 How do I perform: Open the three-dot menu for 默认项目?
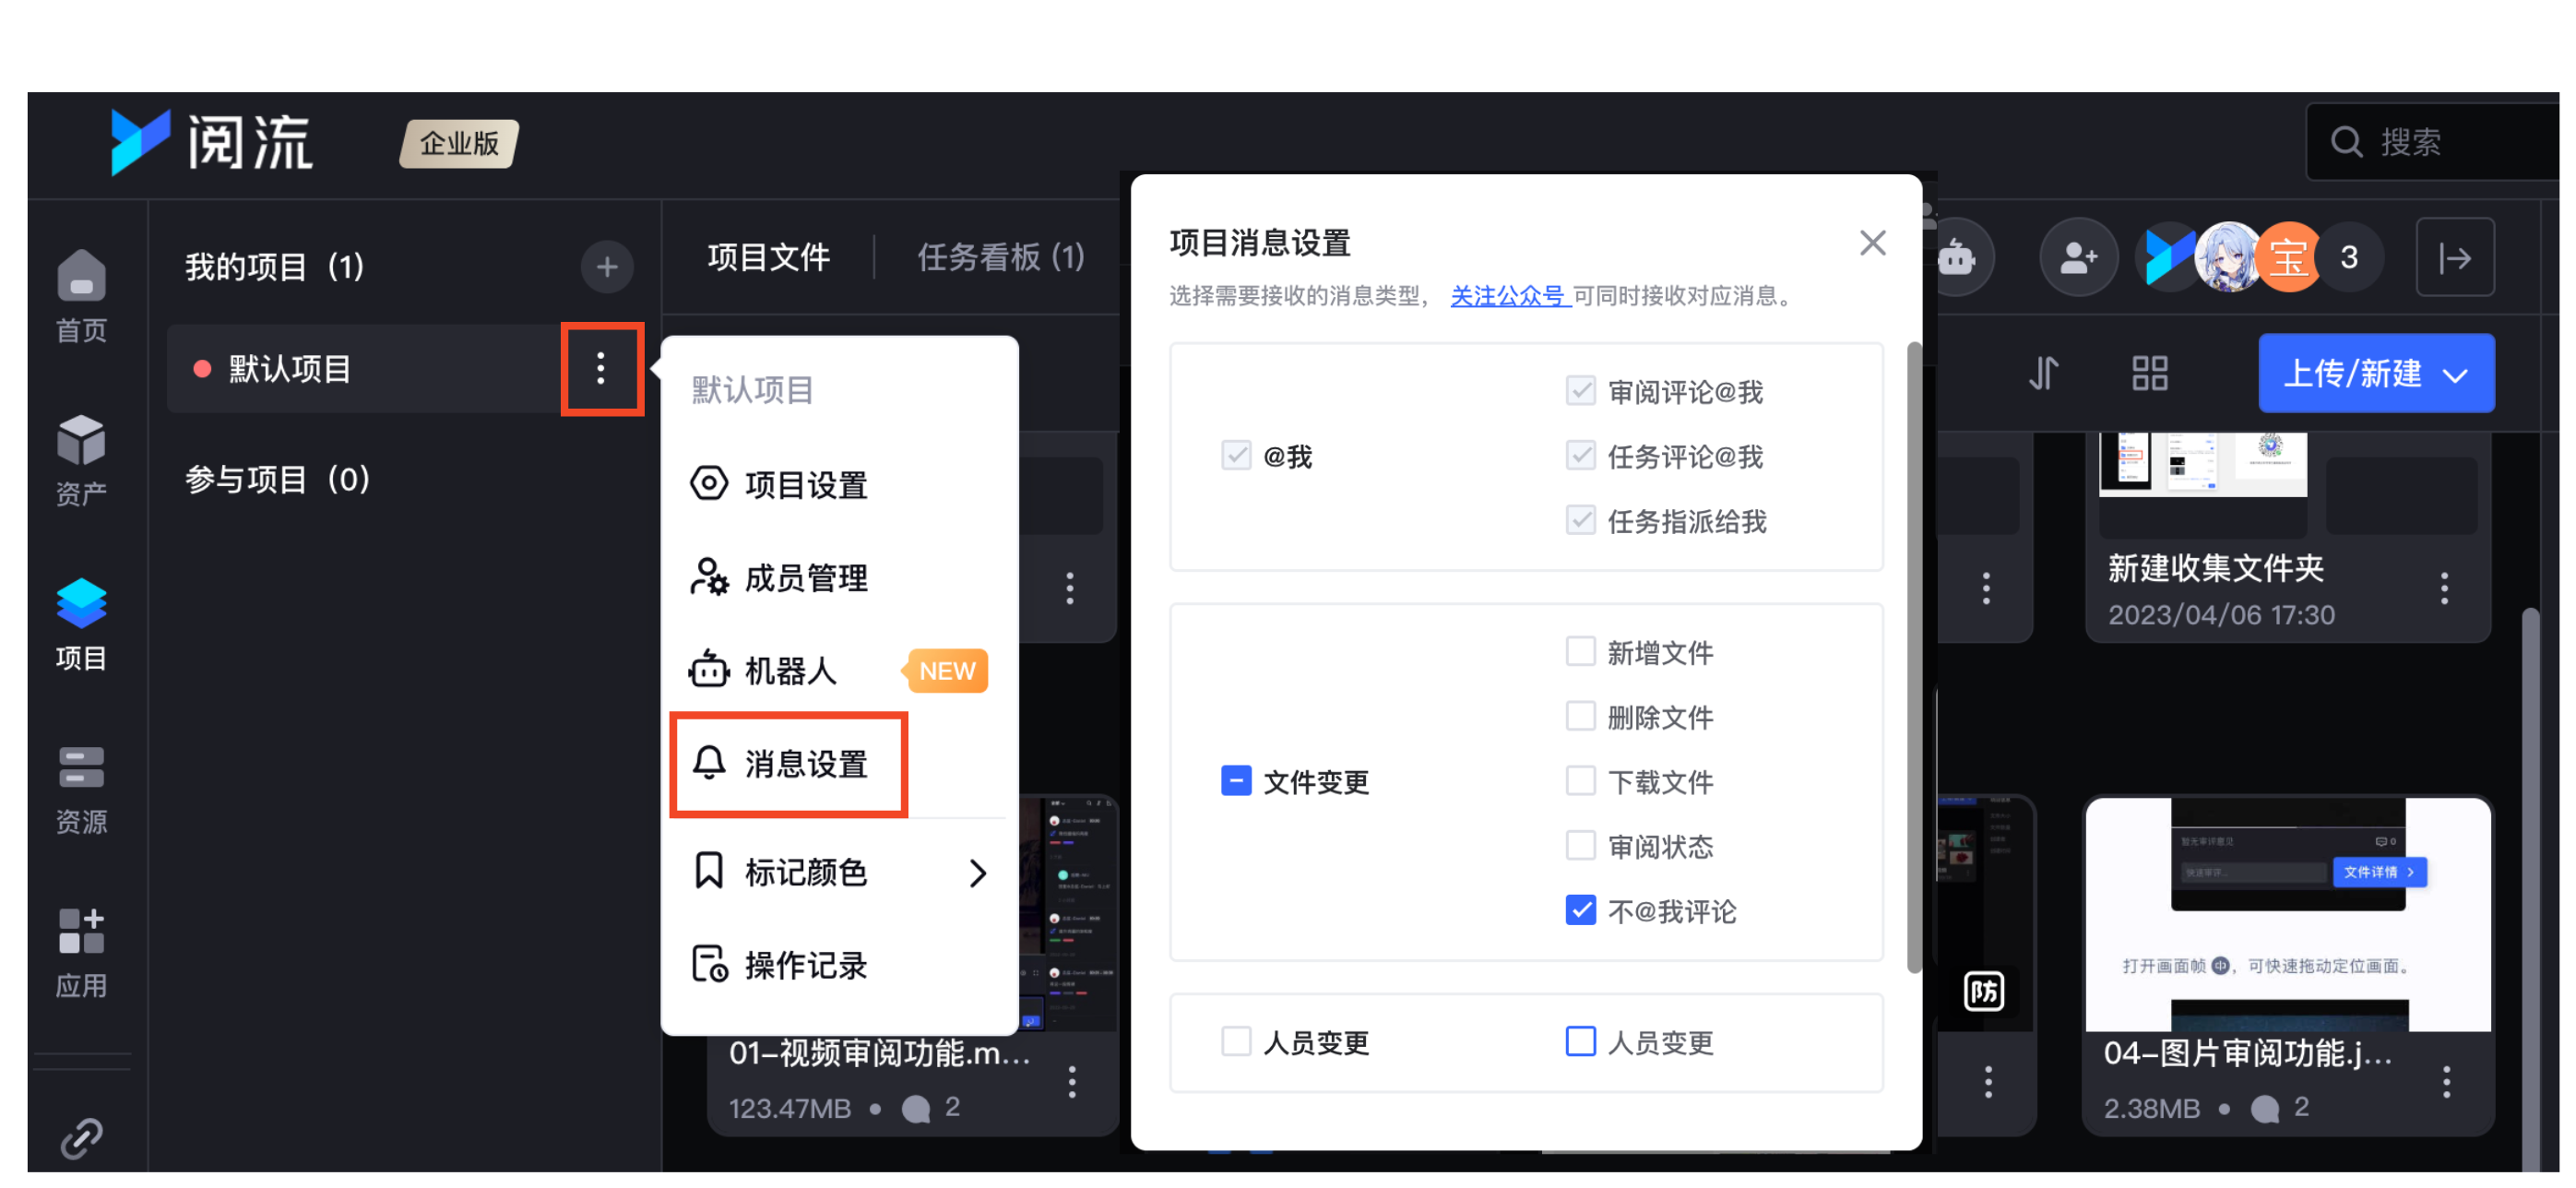pyautogui.click(x=601, y=369)
